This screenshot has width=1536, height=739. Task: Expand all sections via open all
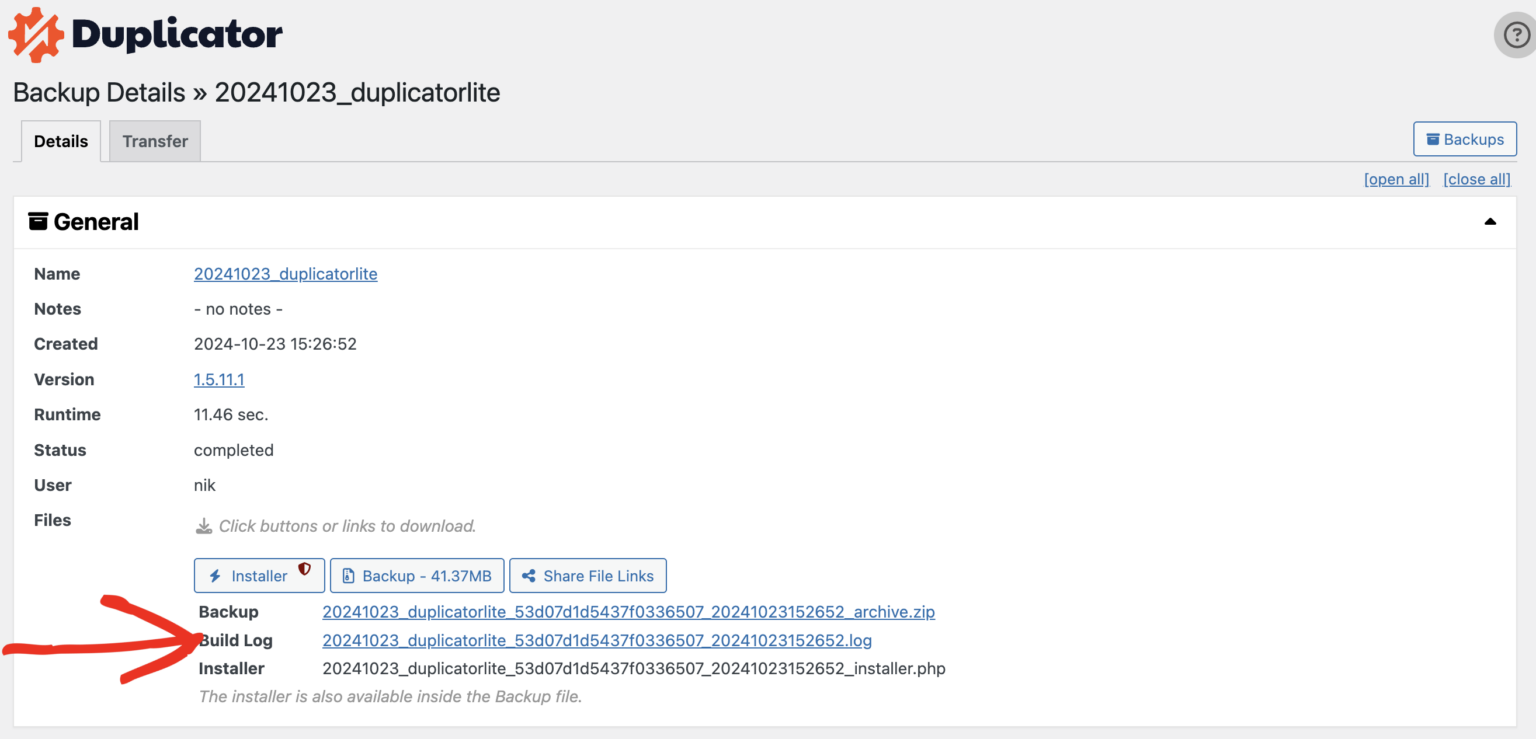1396,179
